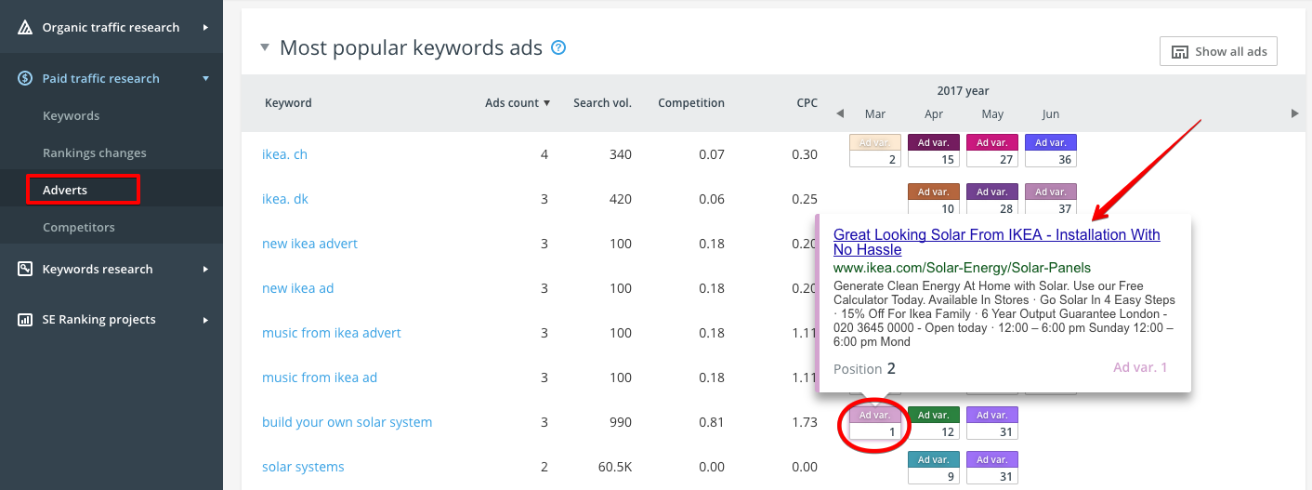
Task: Select ikea. ch March Ad var. position 2
Action: 875,151
